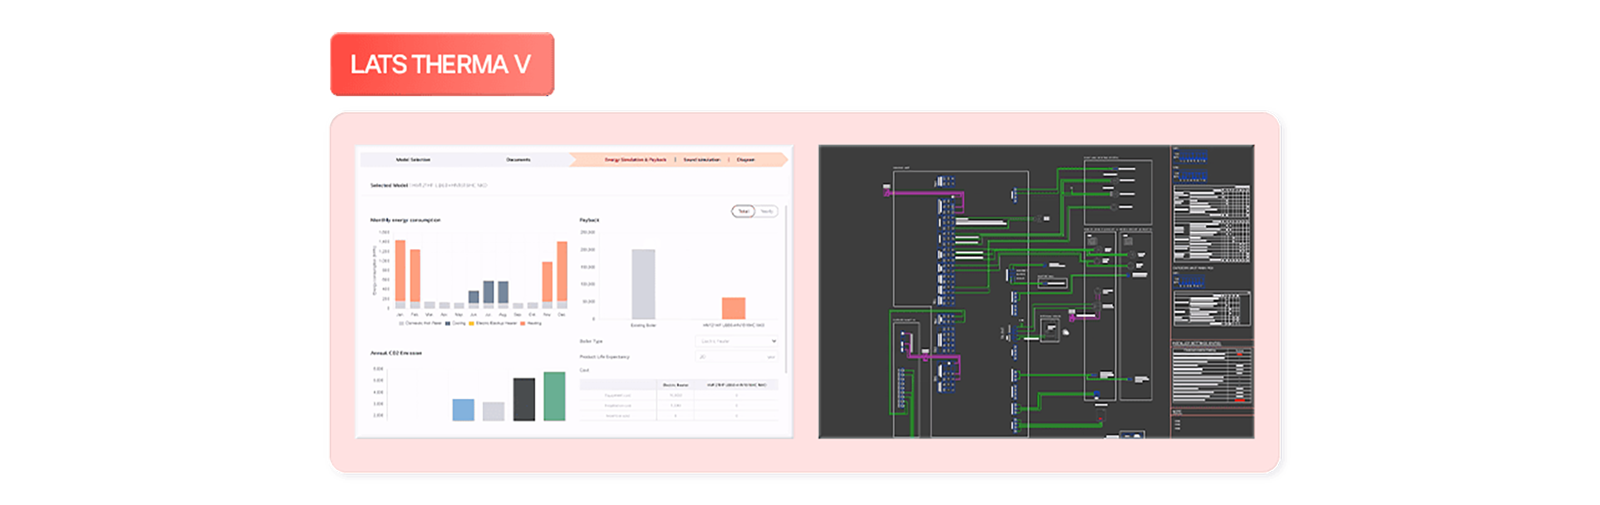The image size is (1600, 505).
Task: Open the Documents step tab
Action: coord(518,160)
